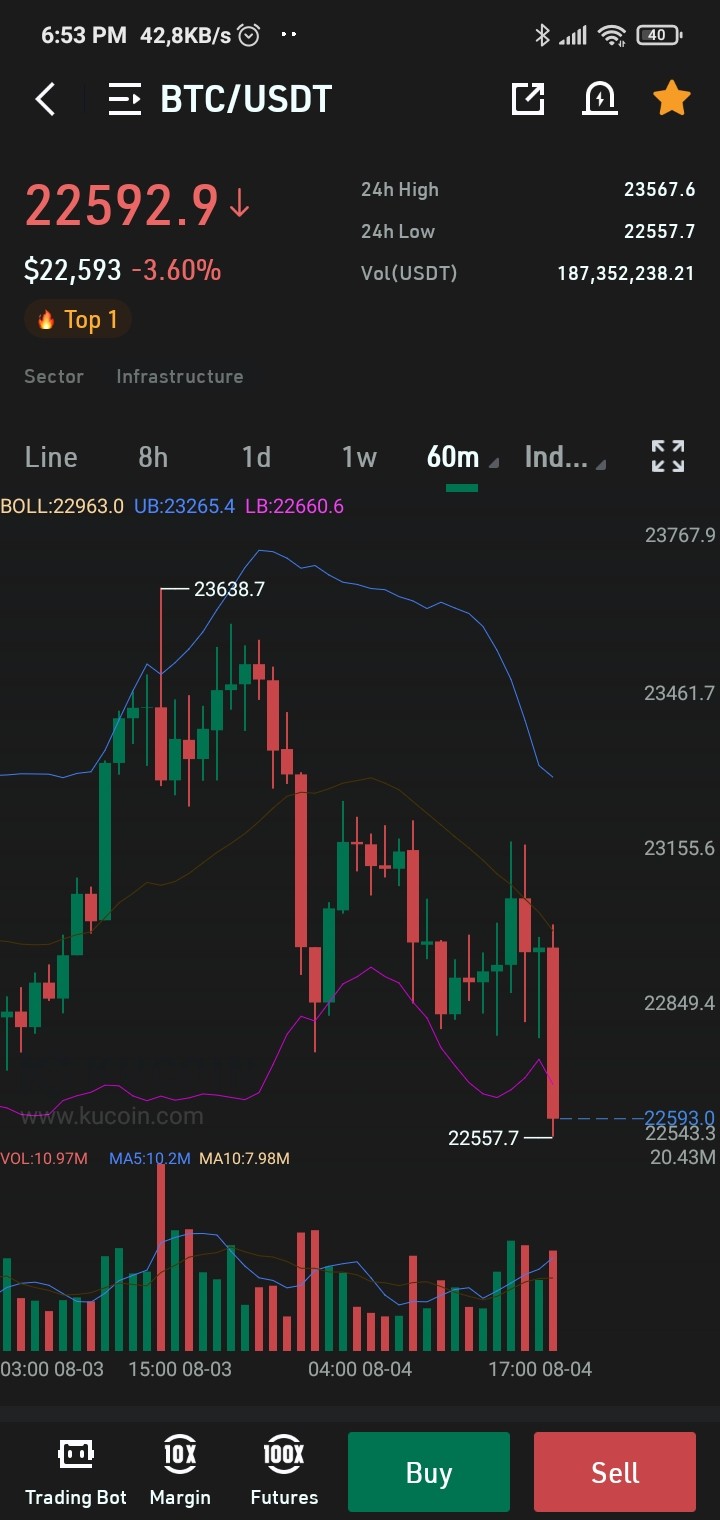The image size is (720, 1520).
Task: Open the Trading Bot icon
Action: [76, 1472]
